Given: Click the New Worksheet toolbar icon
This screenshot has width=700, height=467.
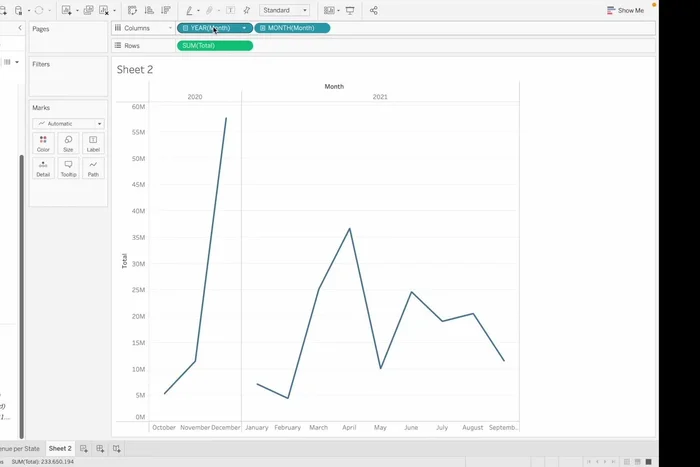Looking at the screenshot, I should click(67, 10).
